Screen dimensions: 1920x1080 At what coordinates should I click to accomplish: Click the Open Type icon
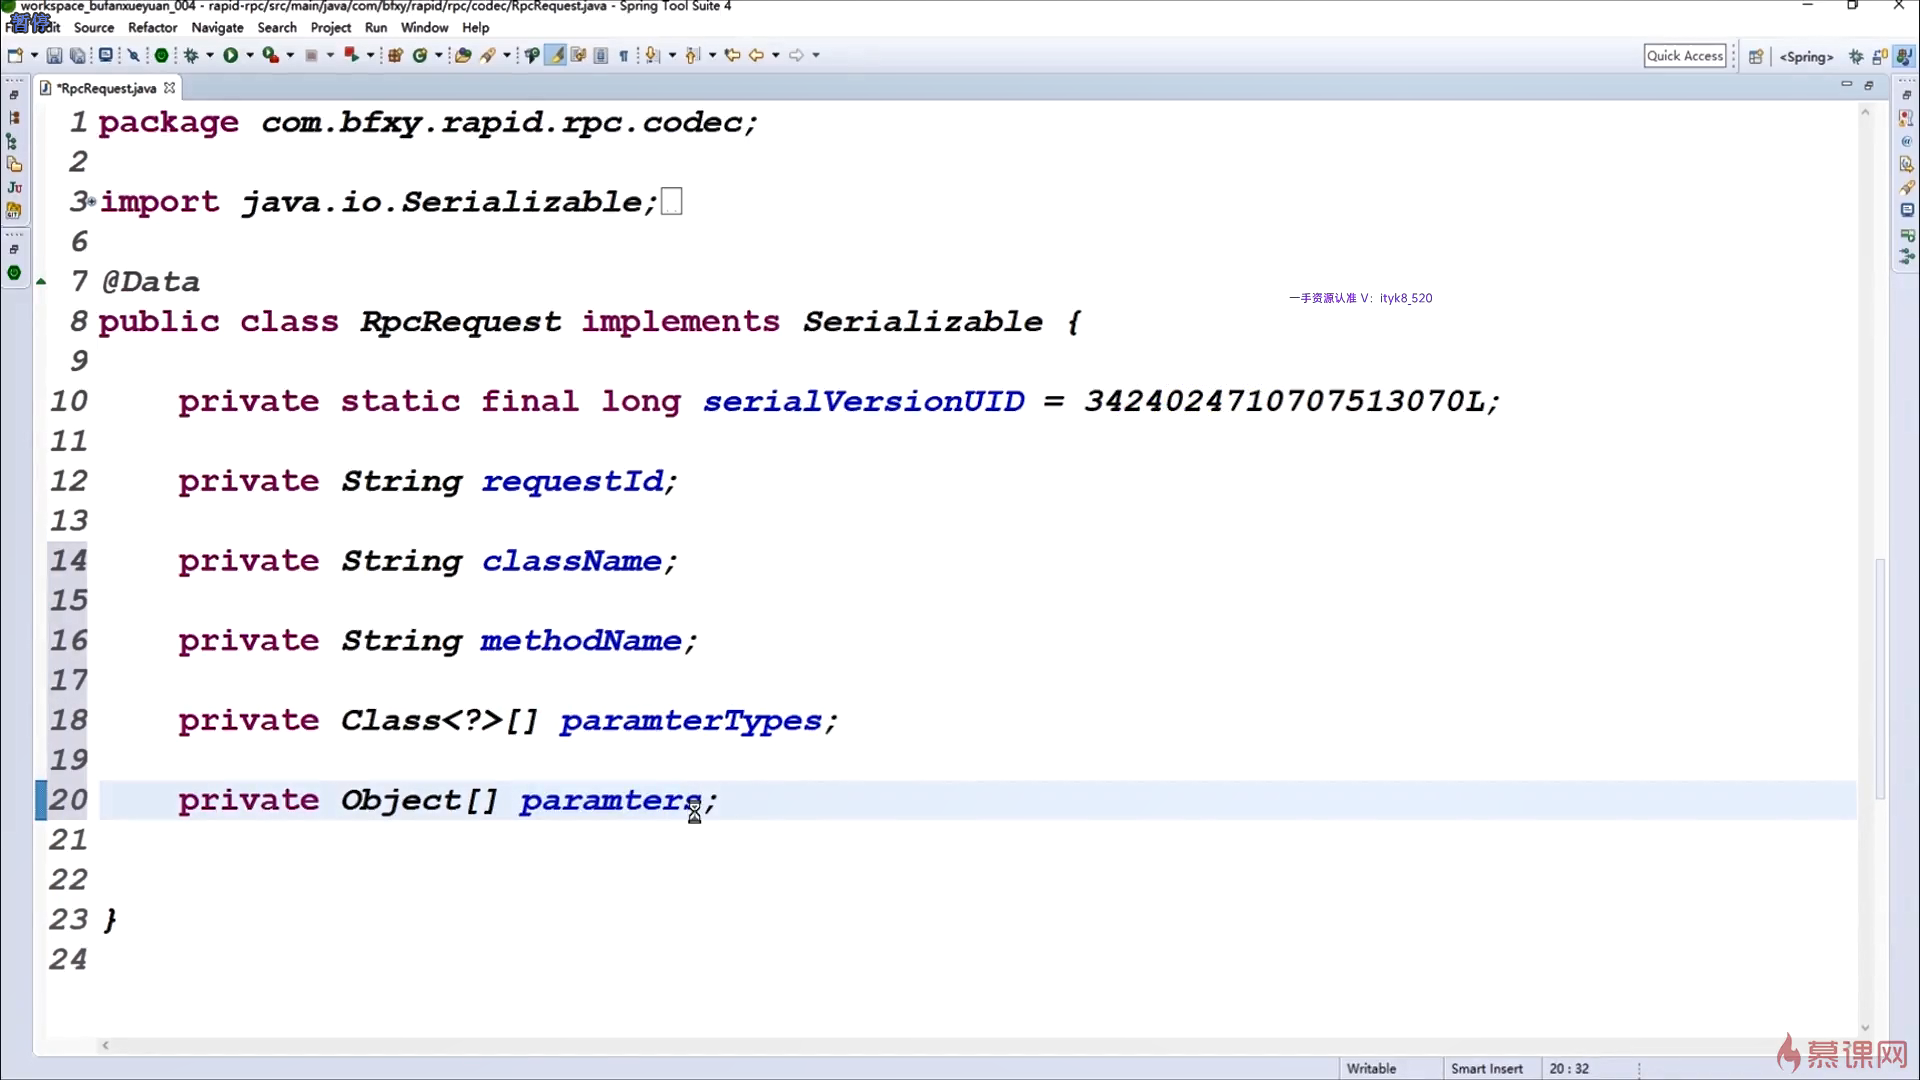(462, 55)
